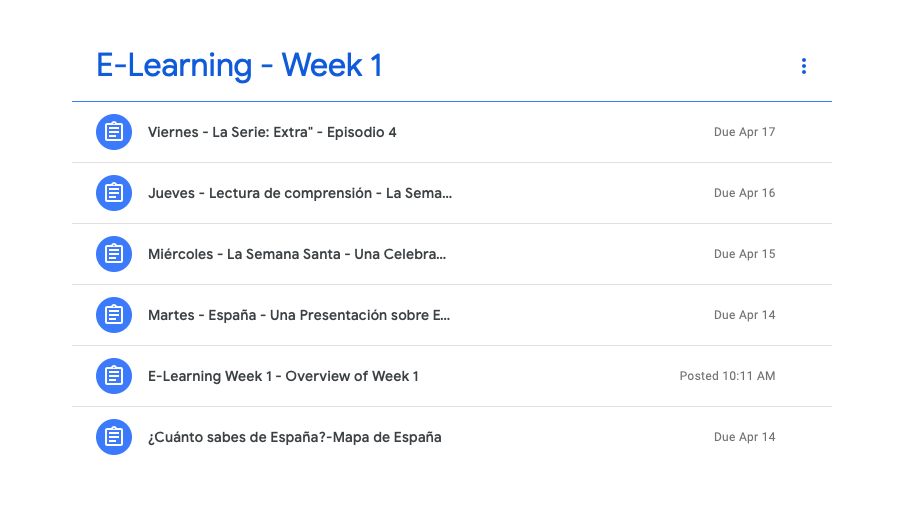This screenshot has width=914, height=506.
Task: Click Due Apr 14 on the Mapa de España row
Action: pyautogui.click(x=744, y=437)
